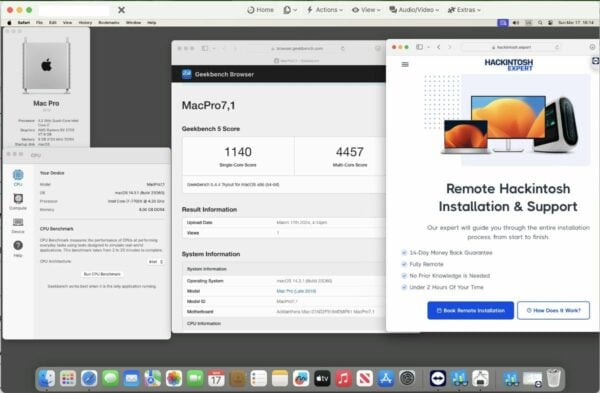Go back in the Hackintosh Safari window
600x393 pixels.
pyautogui.click(x=439, y=47)
